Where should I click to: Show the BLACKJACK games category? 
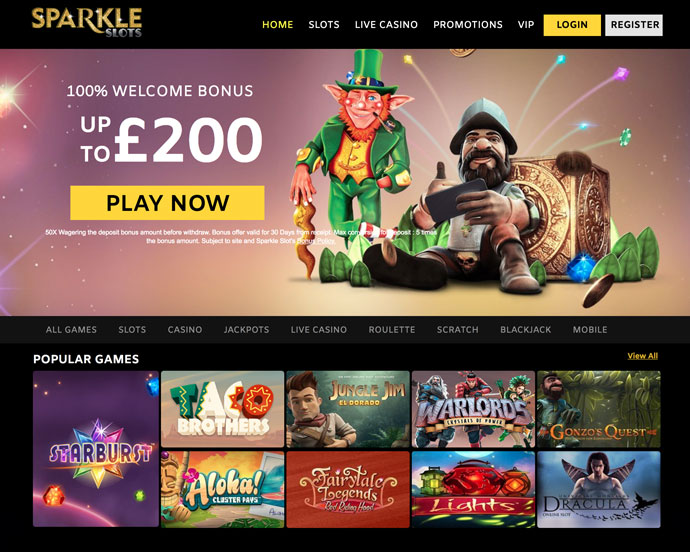(x=525, y=330)
